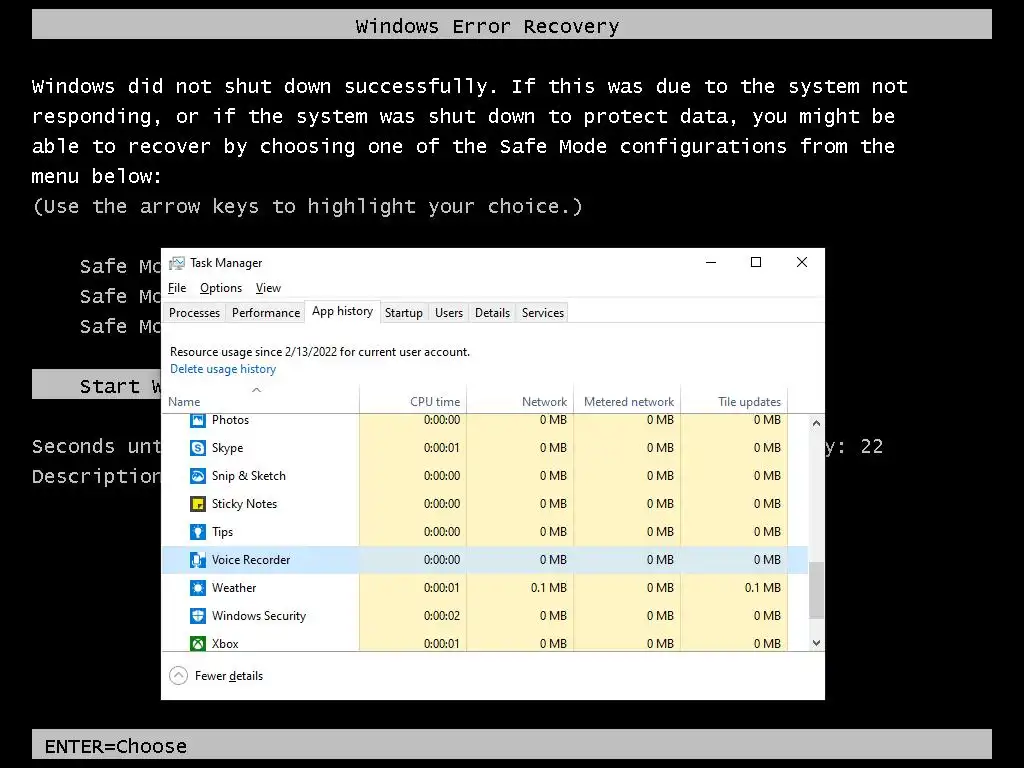The image size is (1024, 768).
Task: Open the File menu
Action: point(177,288)
